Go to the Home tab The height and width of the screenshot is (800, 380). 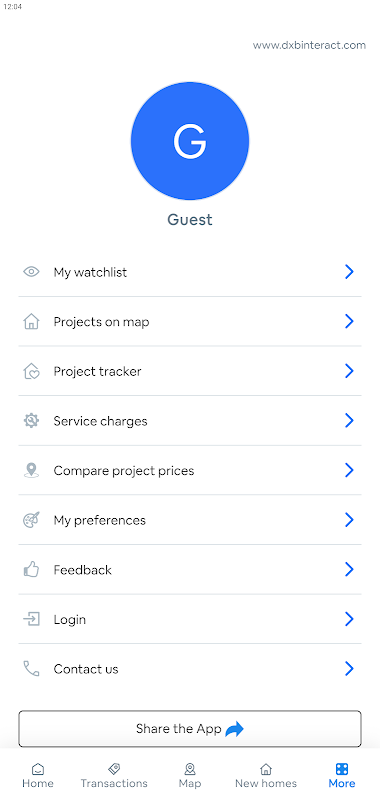tap(38, 776)
